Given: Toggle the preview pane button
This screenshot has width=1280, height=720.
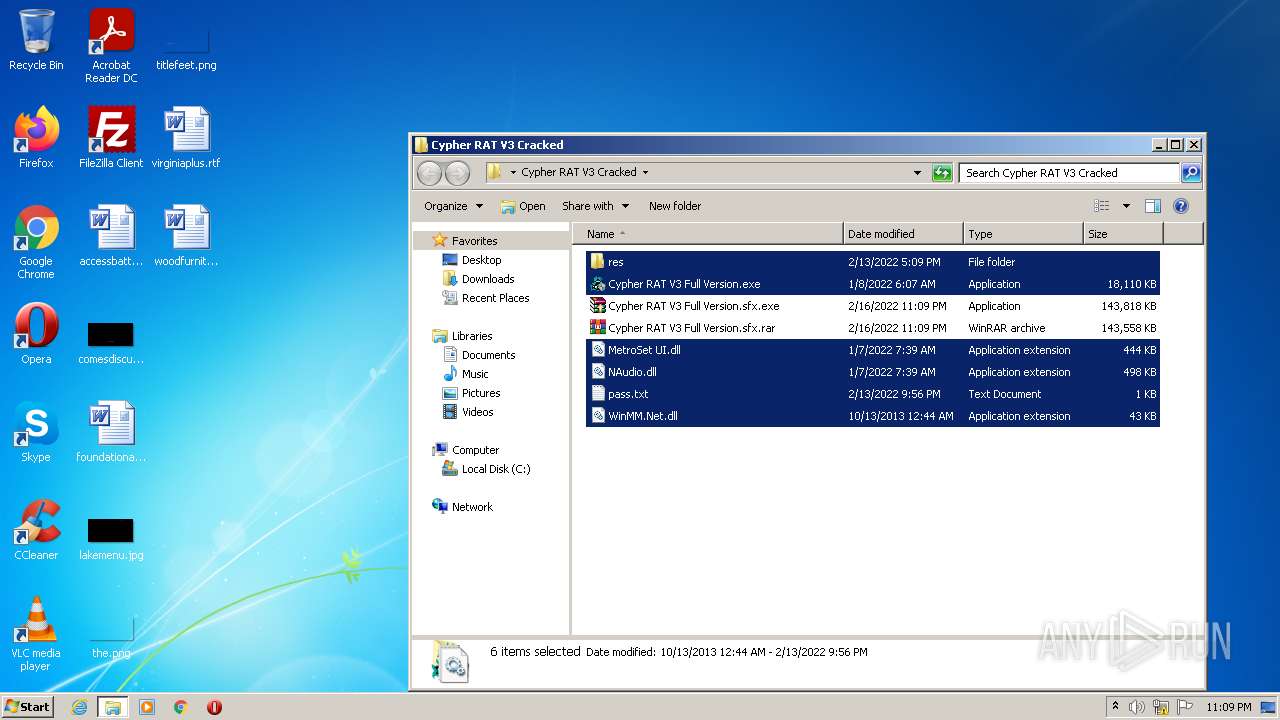Looking at the screenshot, I should pos(1152,206).
